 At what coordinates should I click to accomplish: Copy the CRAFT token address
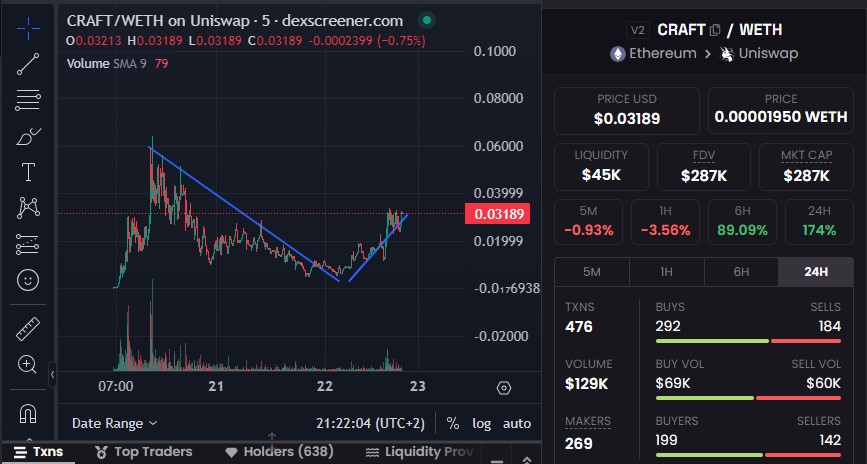click(x=715, y=30)
